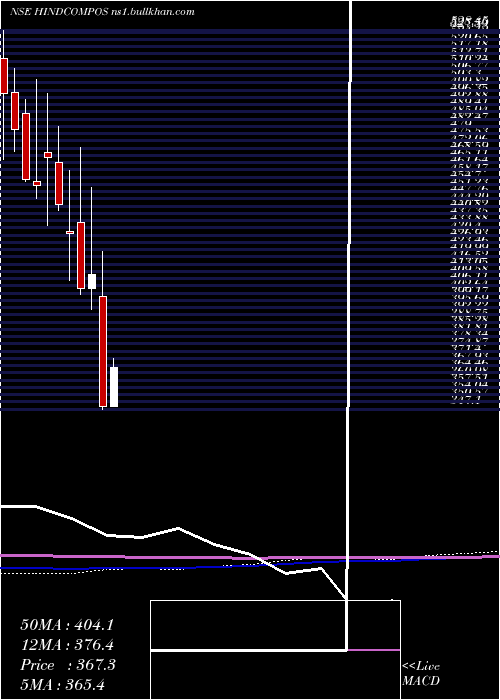Click the 50MA : 404.1 value
Image resolution: width=500 pixels, height=700 pixels.
[x=67, y=625]
